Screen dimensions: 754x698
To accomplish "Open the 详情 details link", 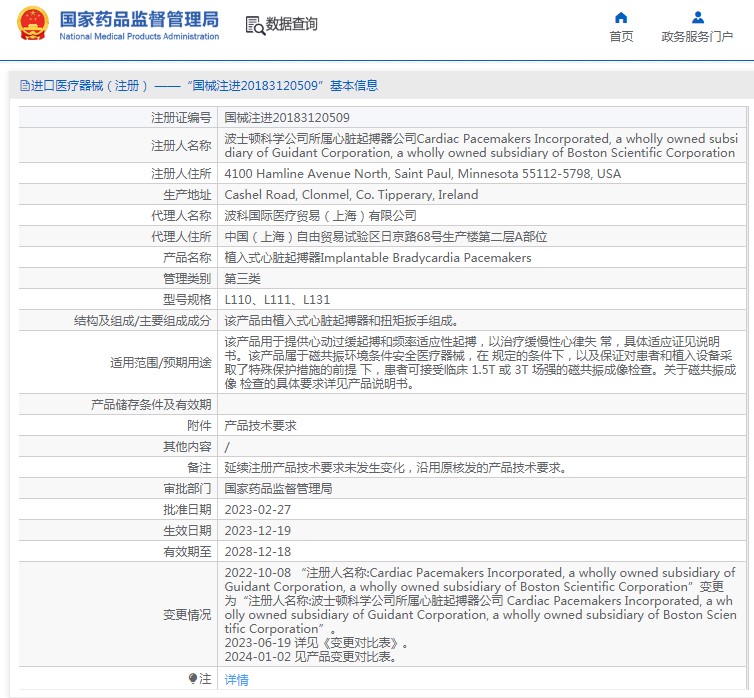I will pyautogui.click(x=237, y=680).
